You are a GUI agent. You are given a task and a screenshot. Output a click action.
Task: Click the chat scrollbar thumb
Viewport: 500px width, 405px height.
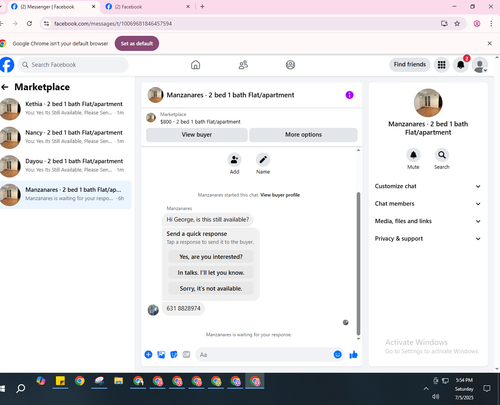359,263
